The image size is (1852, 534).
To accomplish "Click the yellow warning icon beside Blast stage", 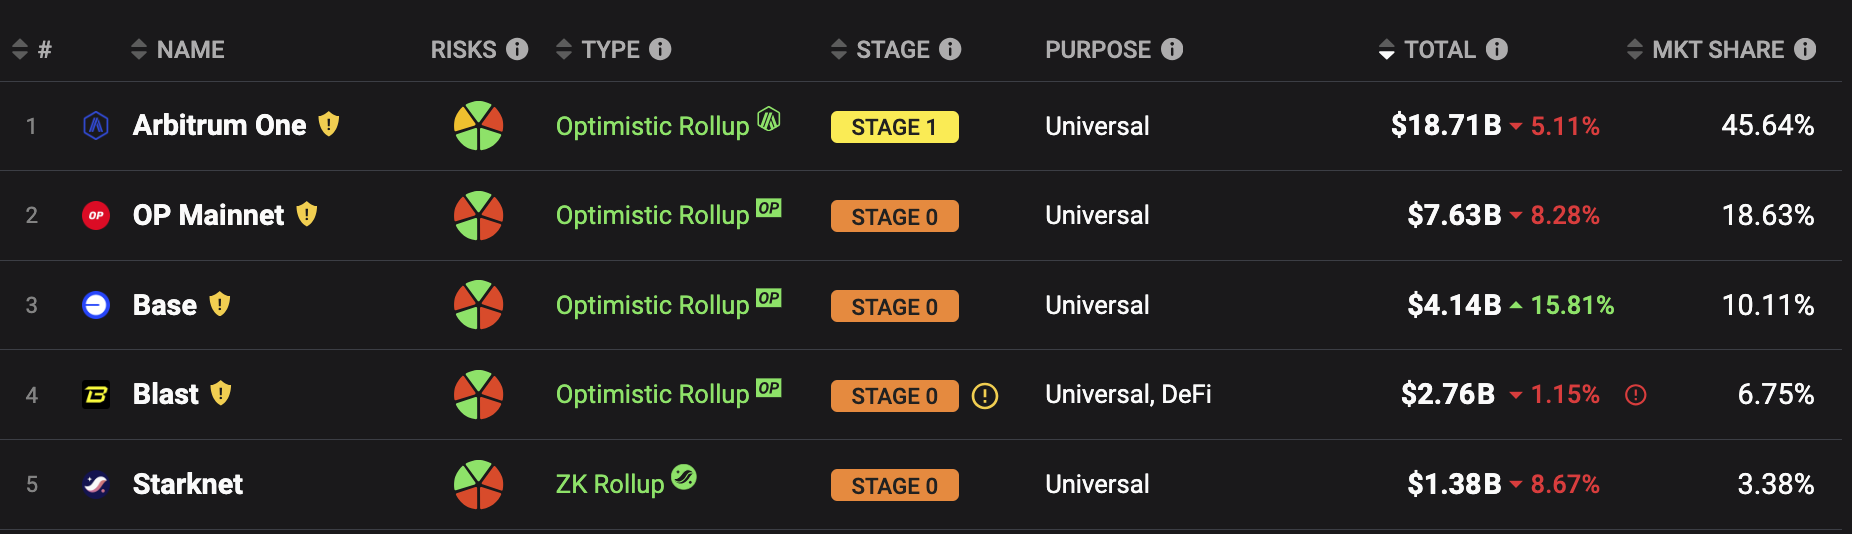I will (985, 396).
